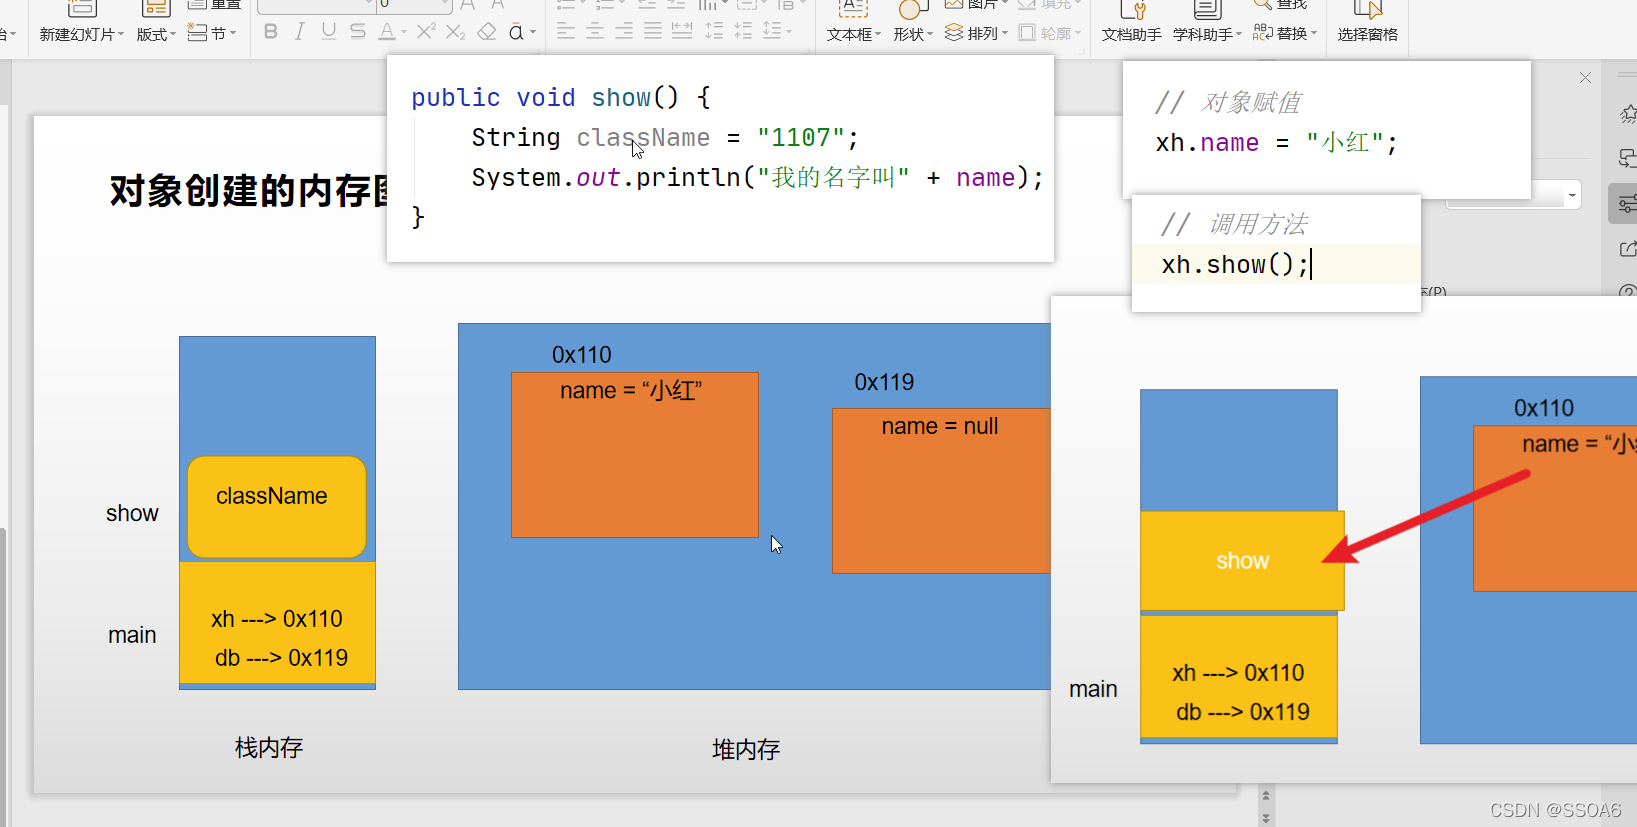Click the scroll down arrow below slide

[x=1266, y=818]
